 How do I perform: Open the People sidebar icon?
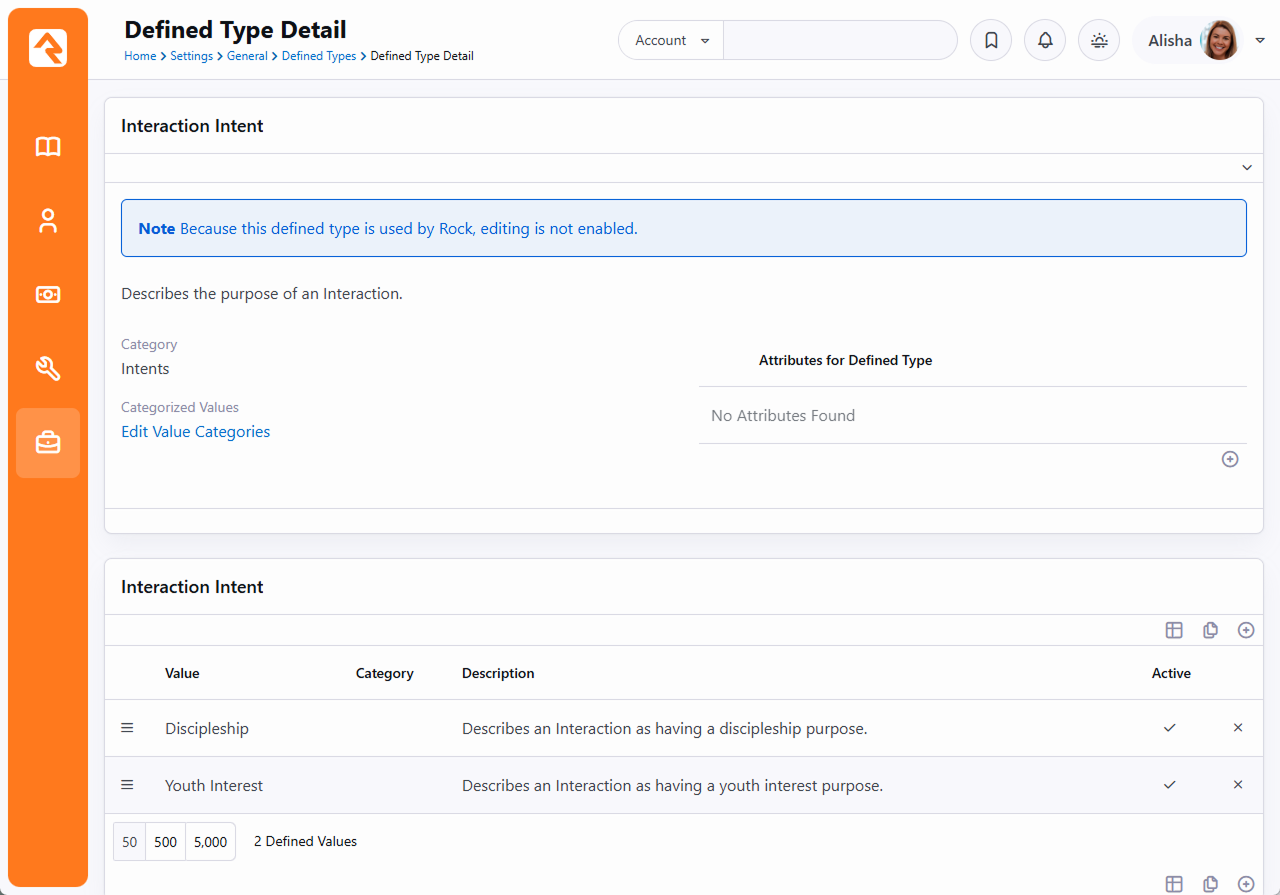click(x=48, y=221)
